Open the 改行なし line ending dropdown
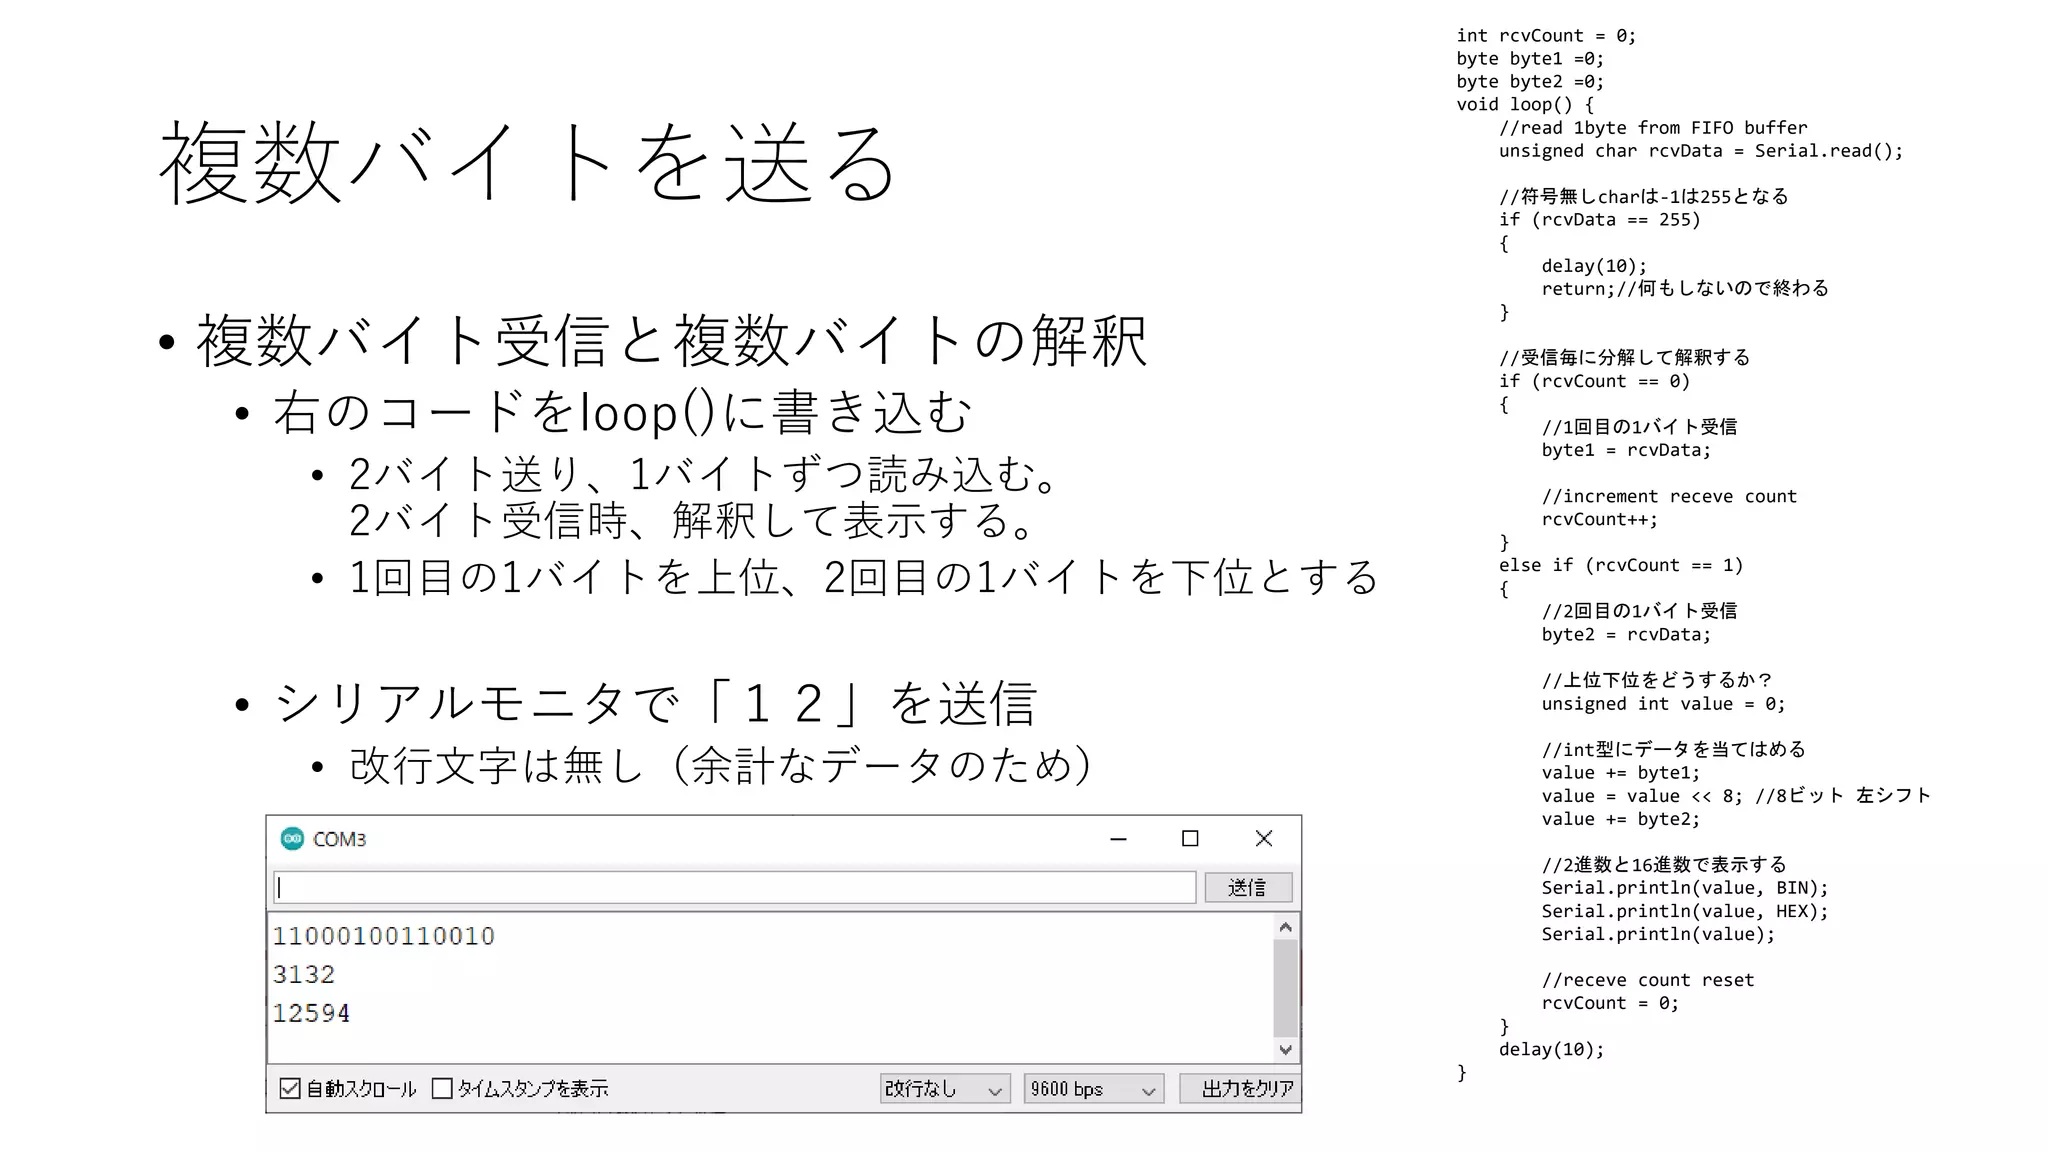The width and height of the screenshot is (2048, 1152). [945, 1088]
